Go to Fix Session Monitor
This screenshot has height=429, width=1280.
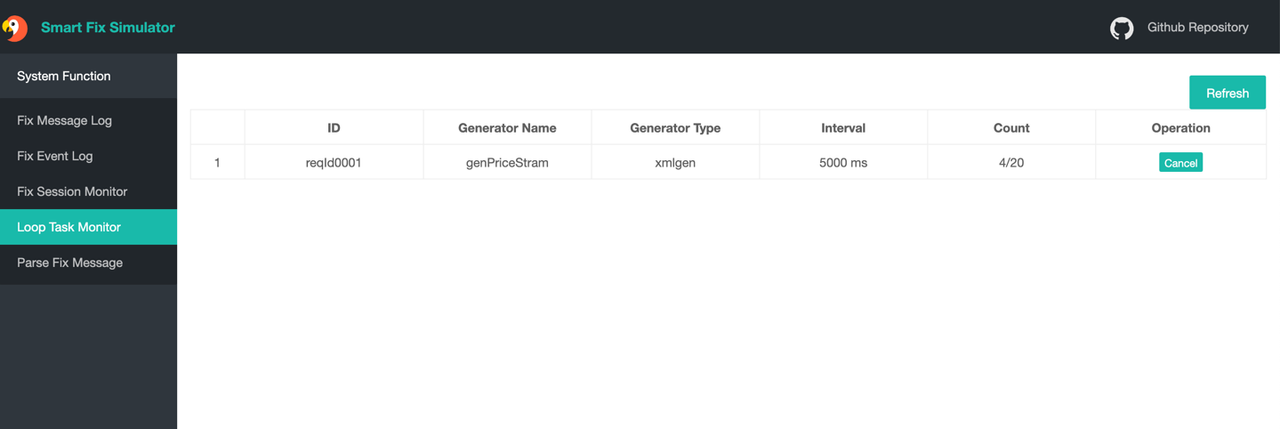(88, 191)
